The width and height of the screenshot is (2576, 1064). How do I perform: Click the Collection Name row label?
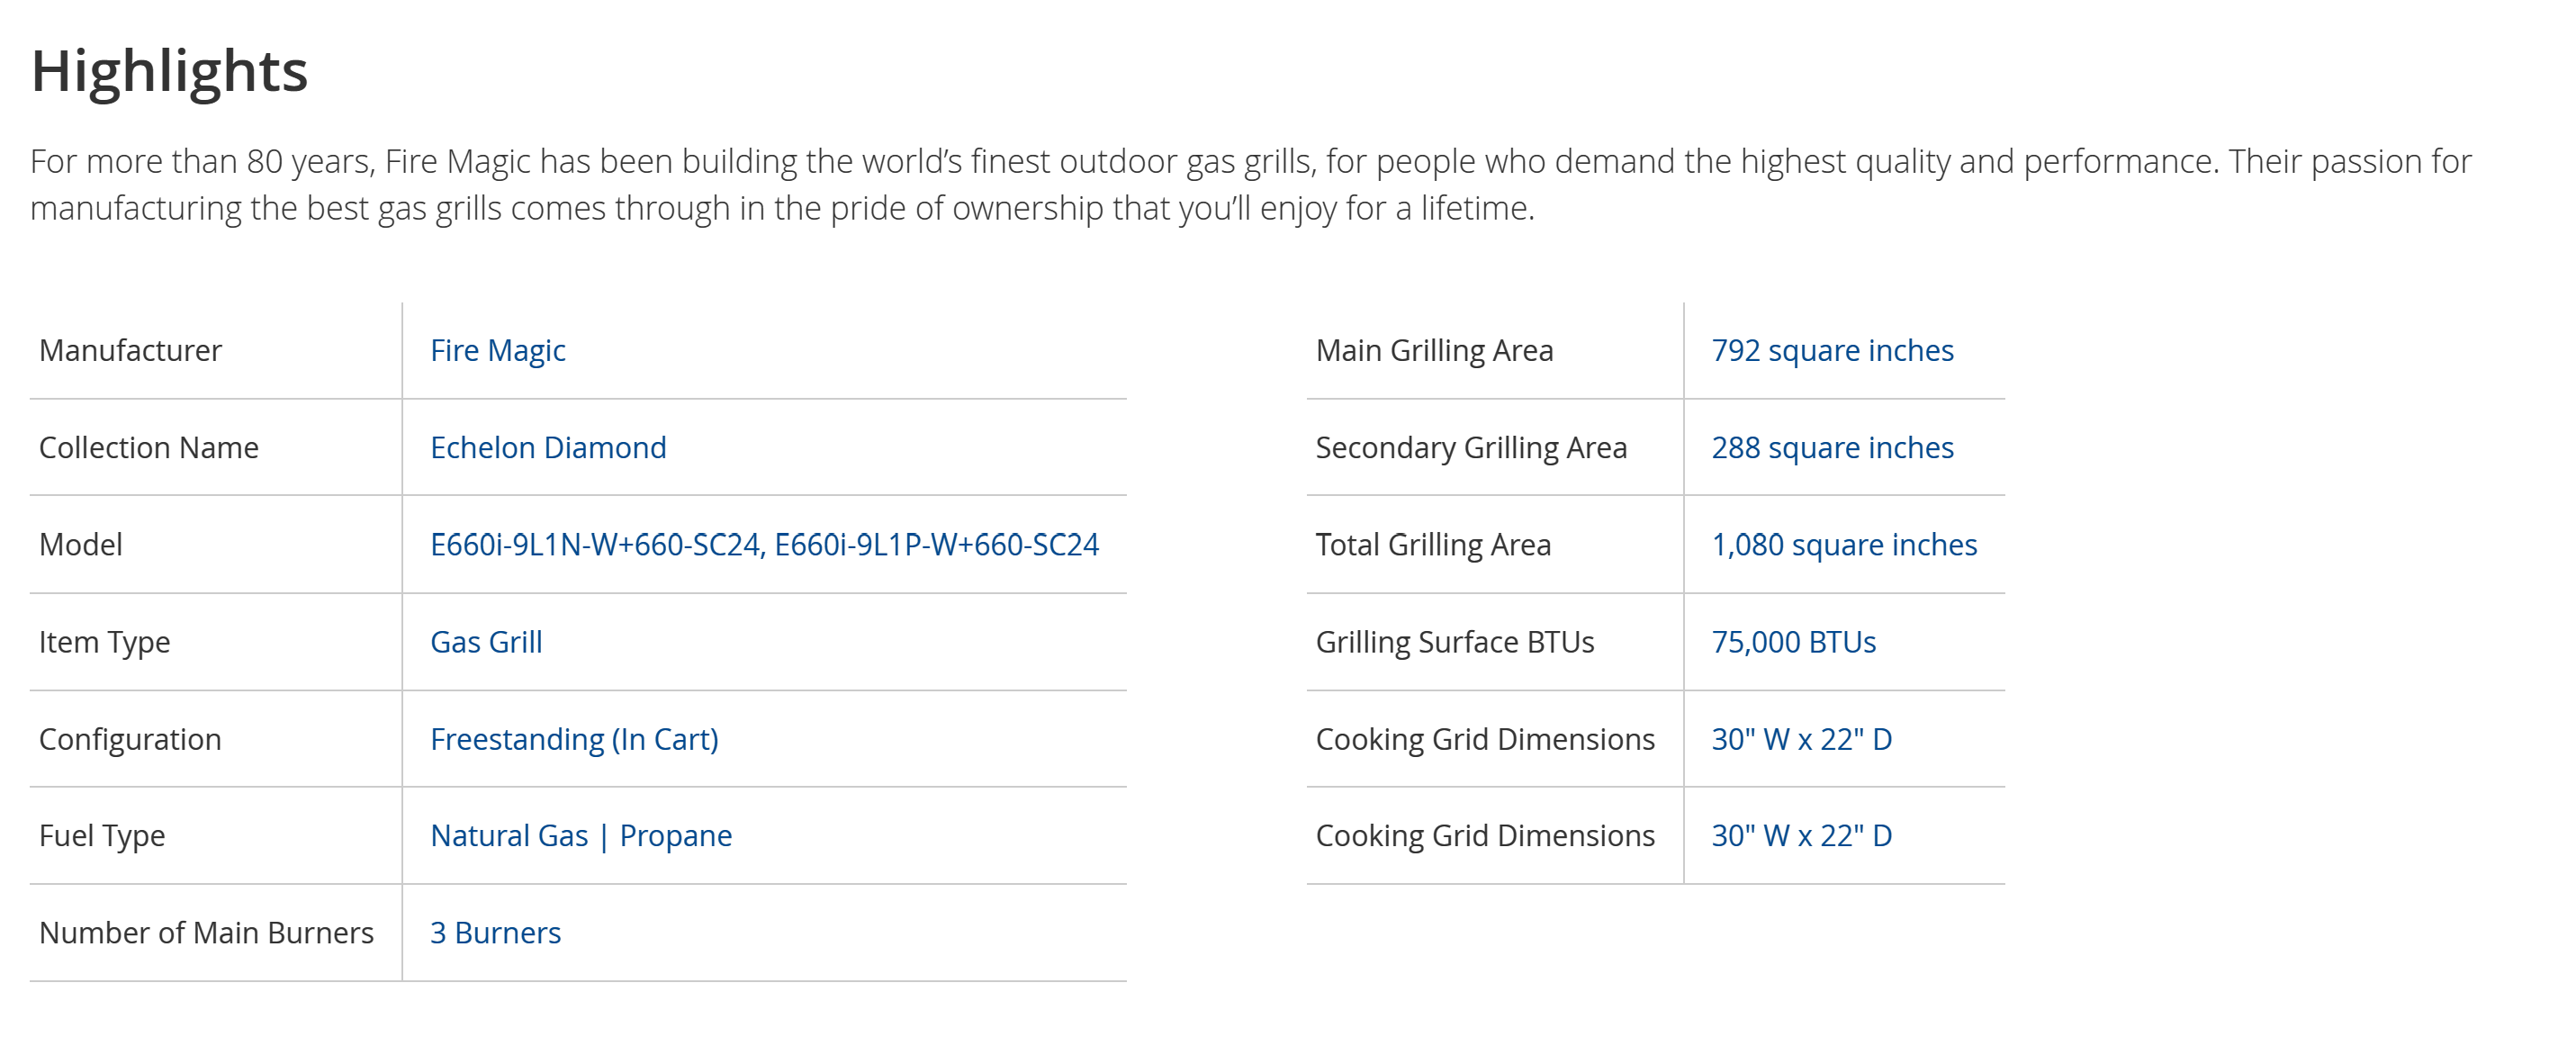(x=148, y=447)
